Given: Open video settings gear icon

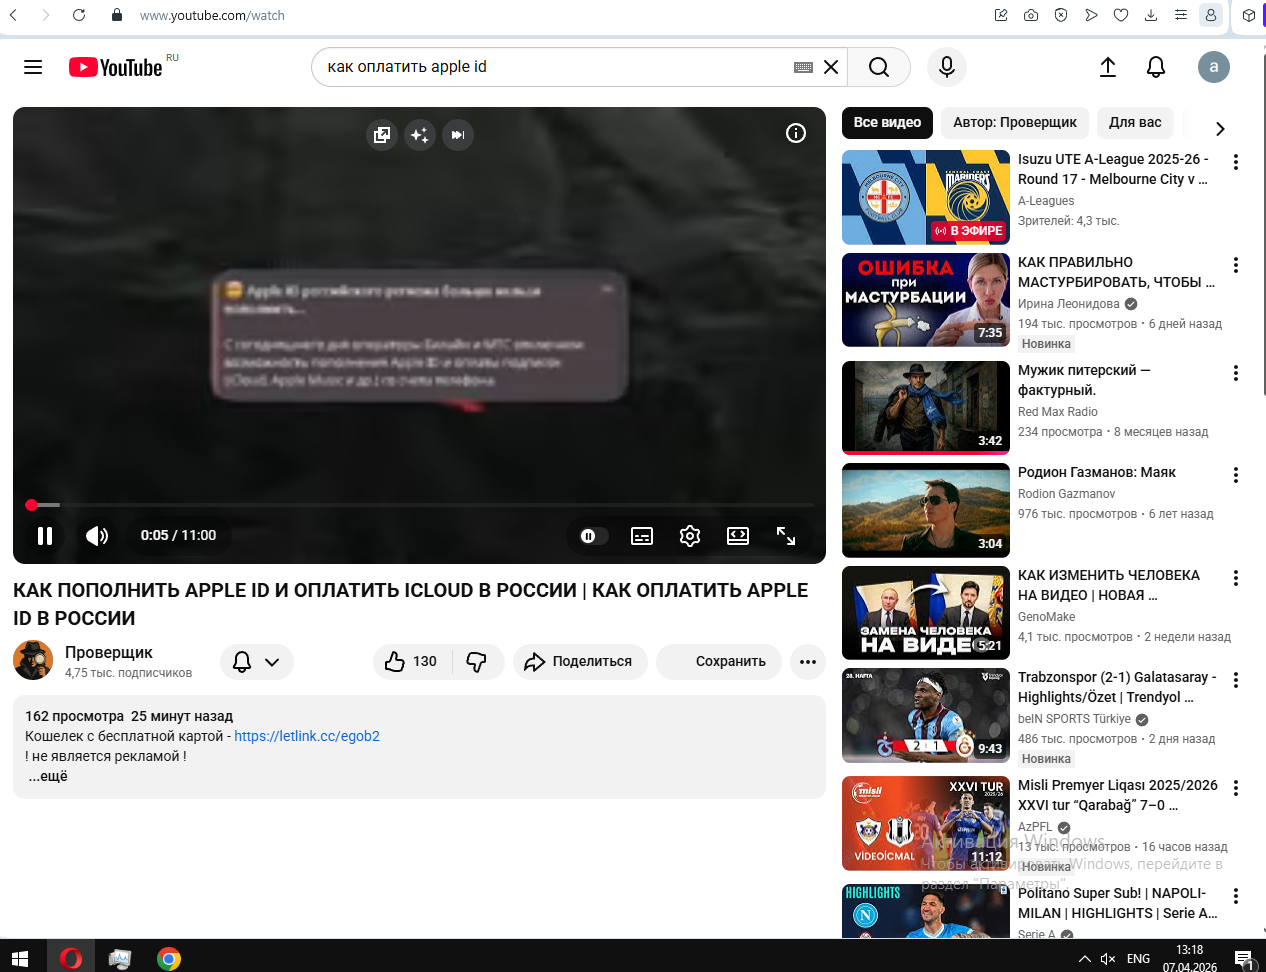Looking at the screenshot, I should click(x=689, y=536).
